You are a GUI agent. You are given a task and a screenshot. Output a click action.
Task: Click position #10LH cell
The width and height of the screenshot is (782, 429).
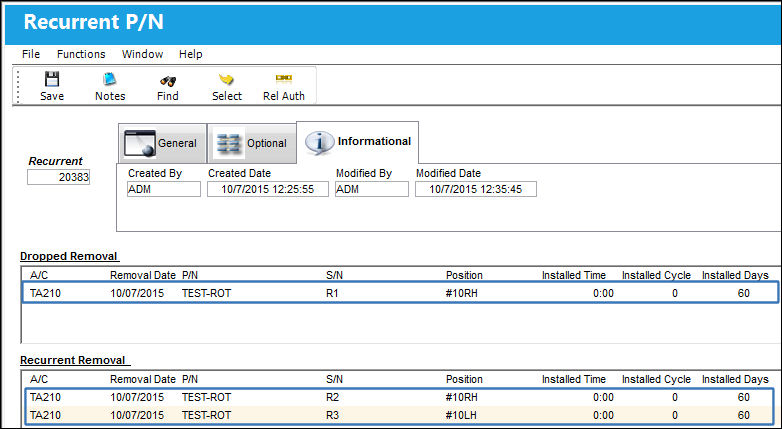click(461, 415)
